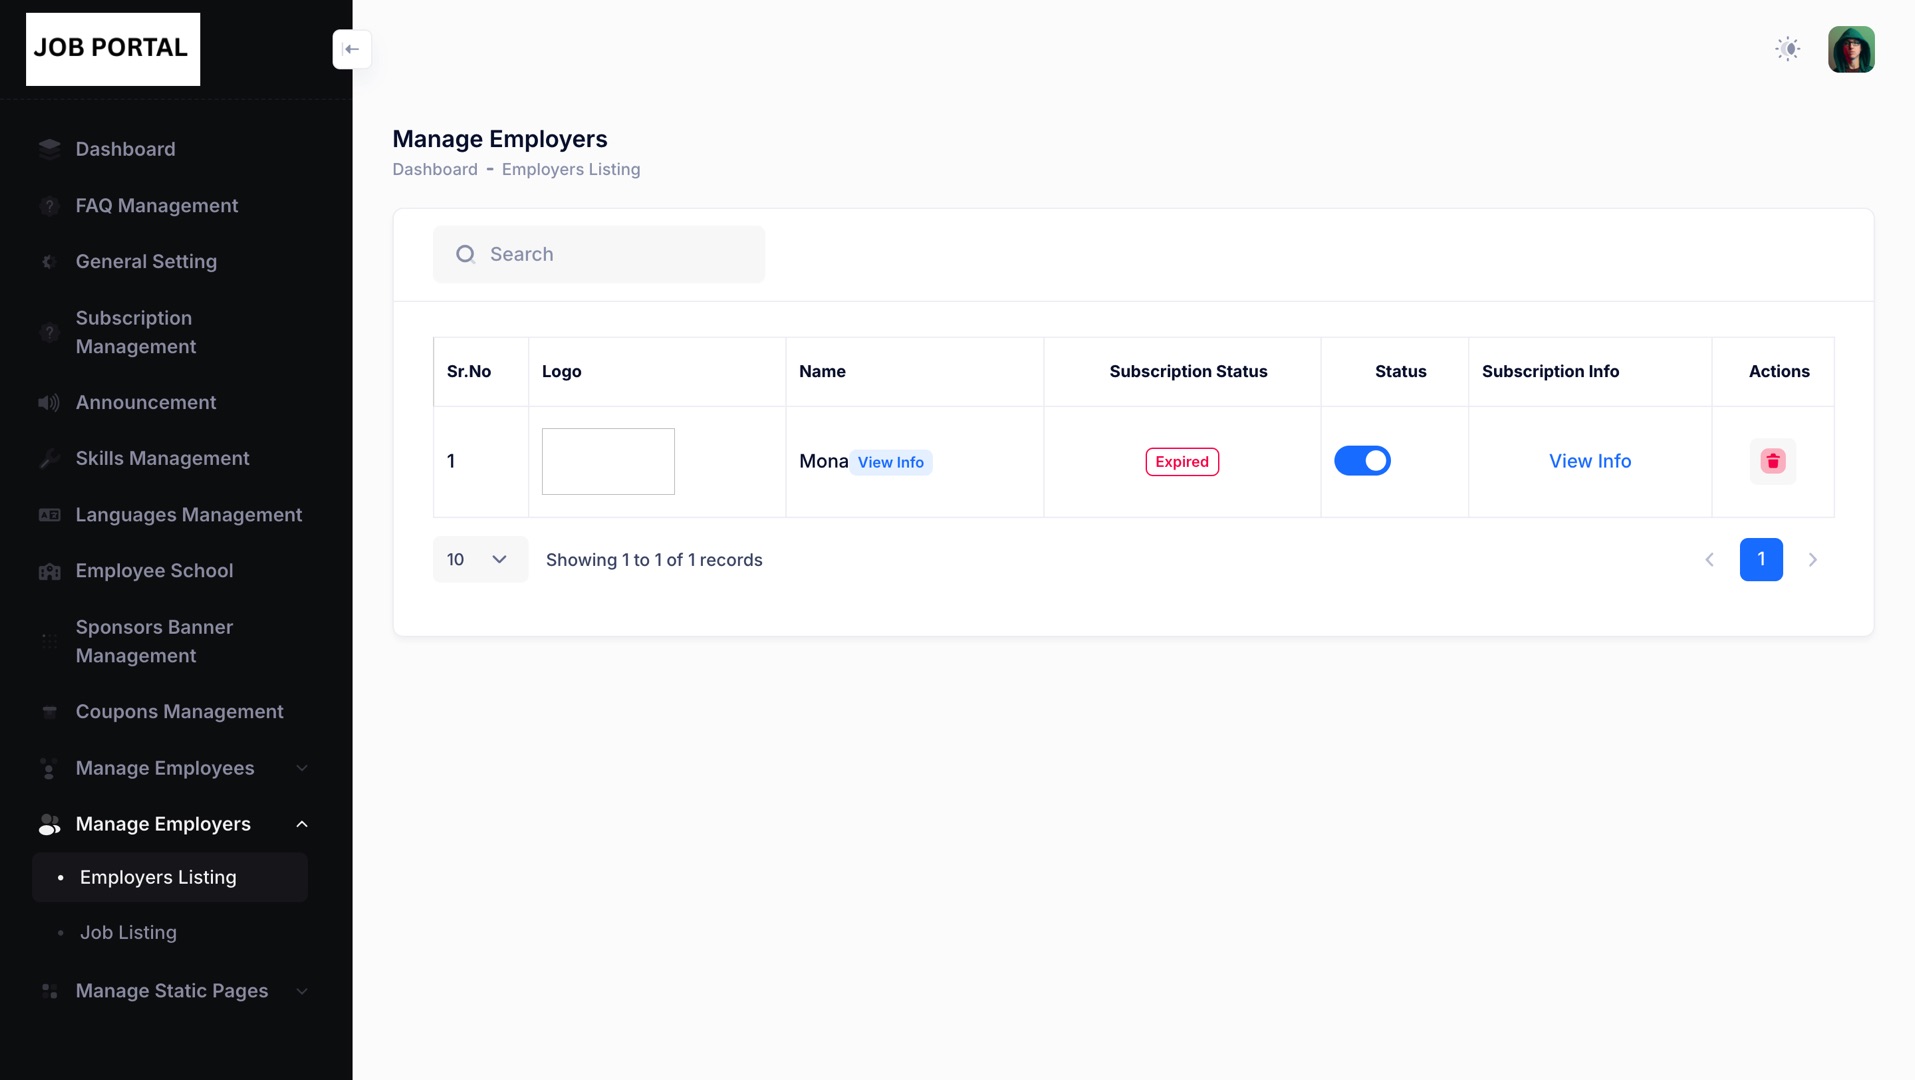Click the View Info badge beside Mona

click(x=890, y=462)
